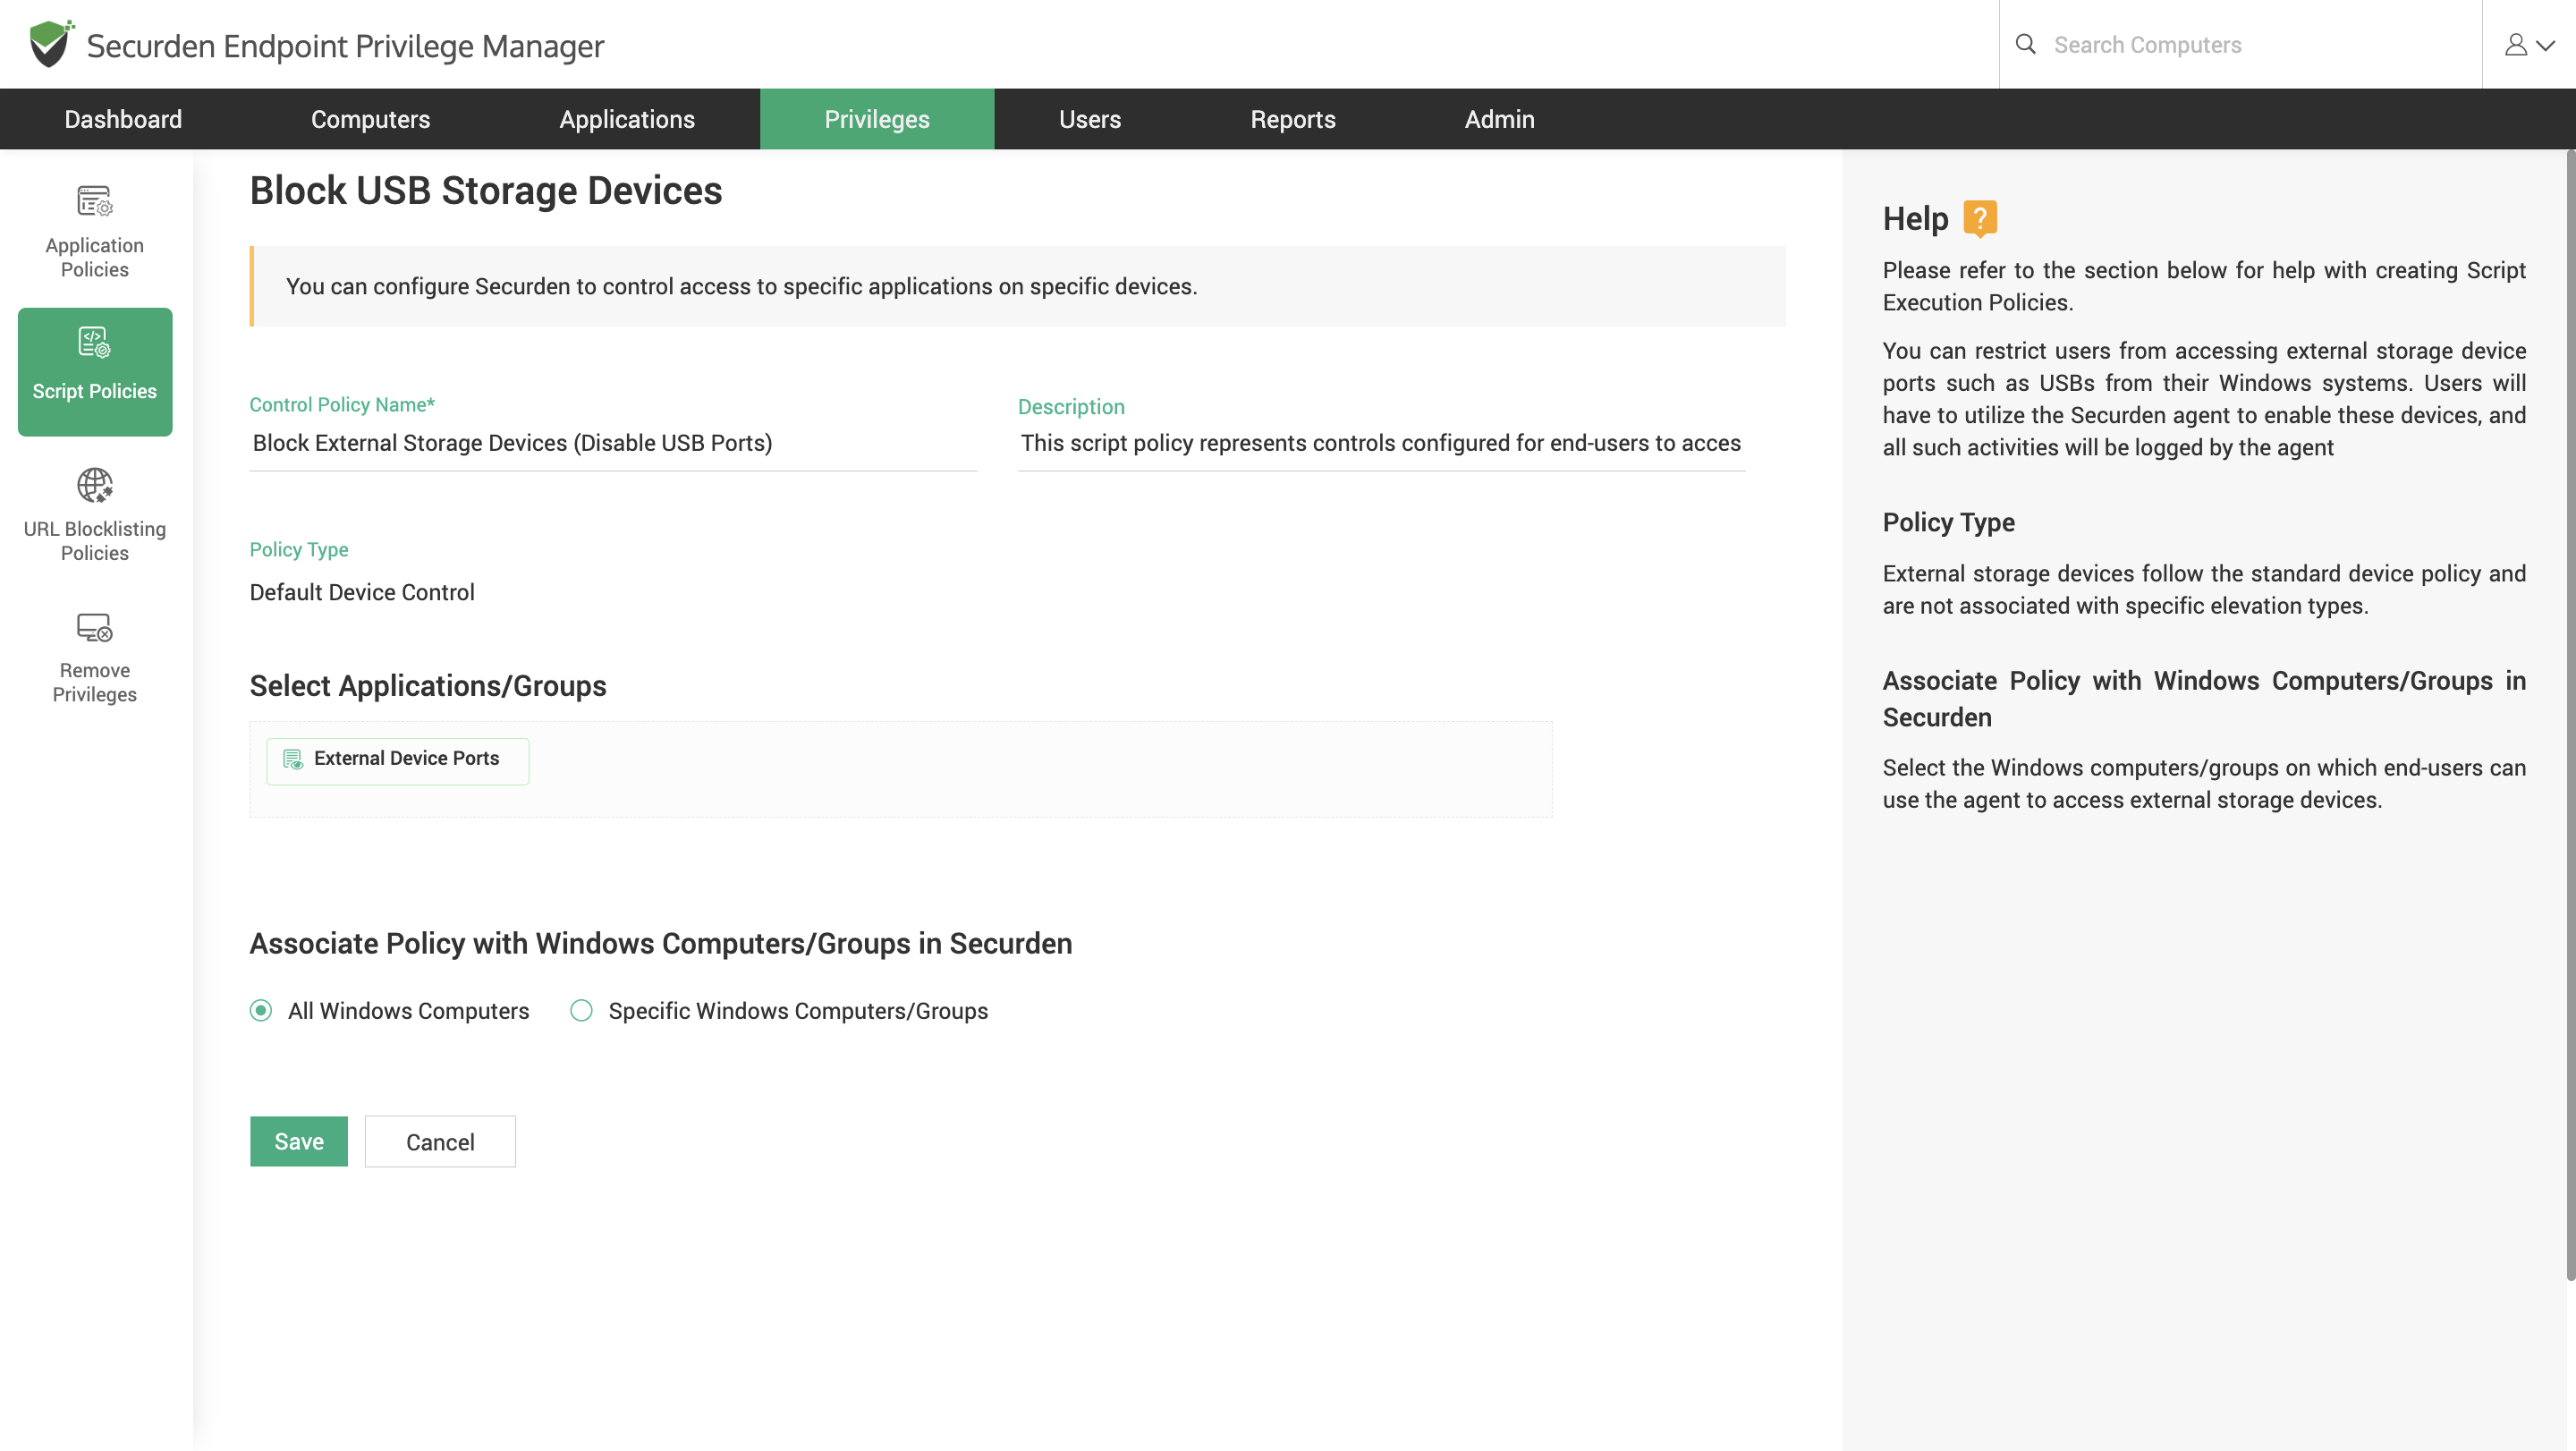2576x1451 pixels.
Task: Open the Computers tab
Action: point(370,119)
